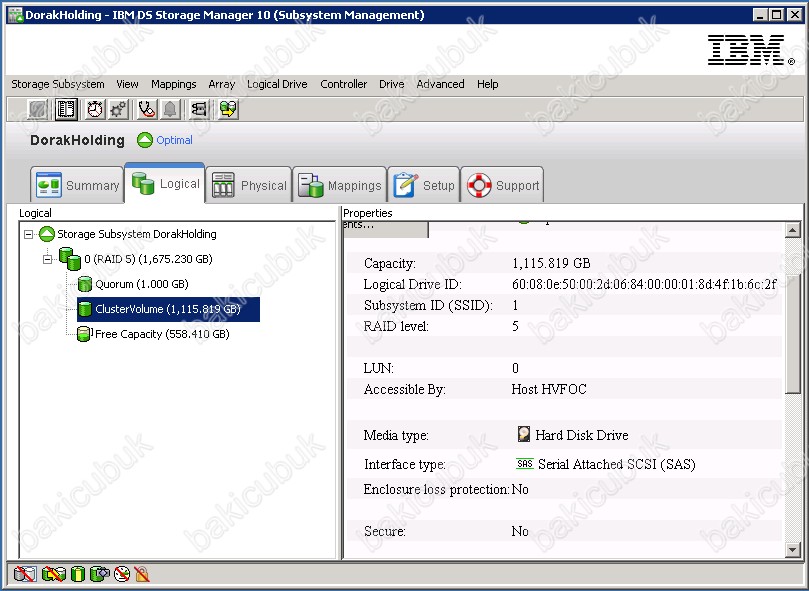Switch to the Summary tab
The image size is (809, 591).
point(77,185)
